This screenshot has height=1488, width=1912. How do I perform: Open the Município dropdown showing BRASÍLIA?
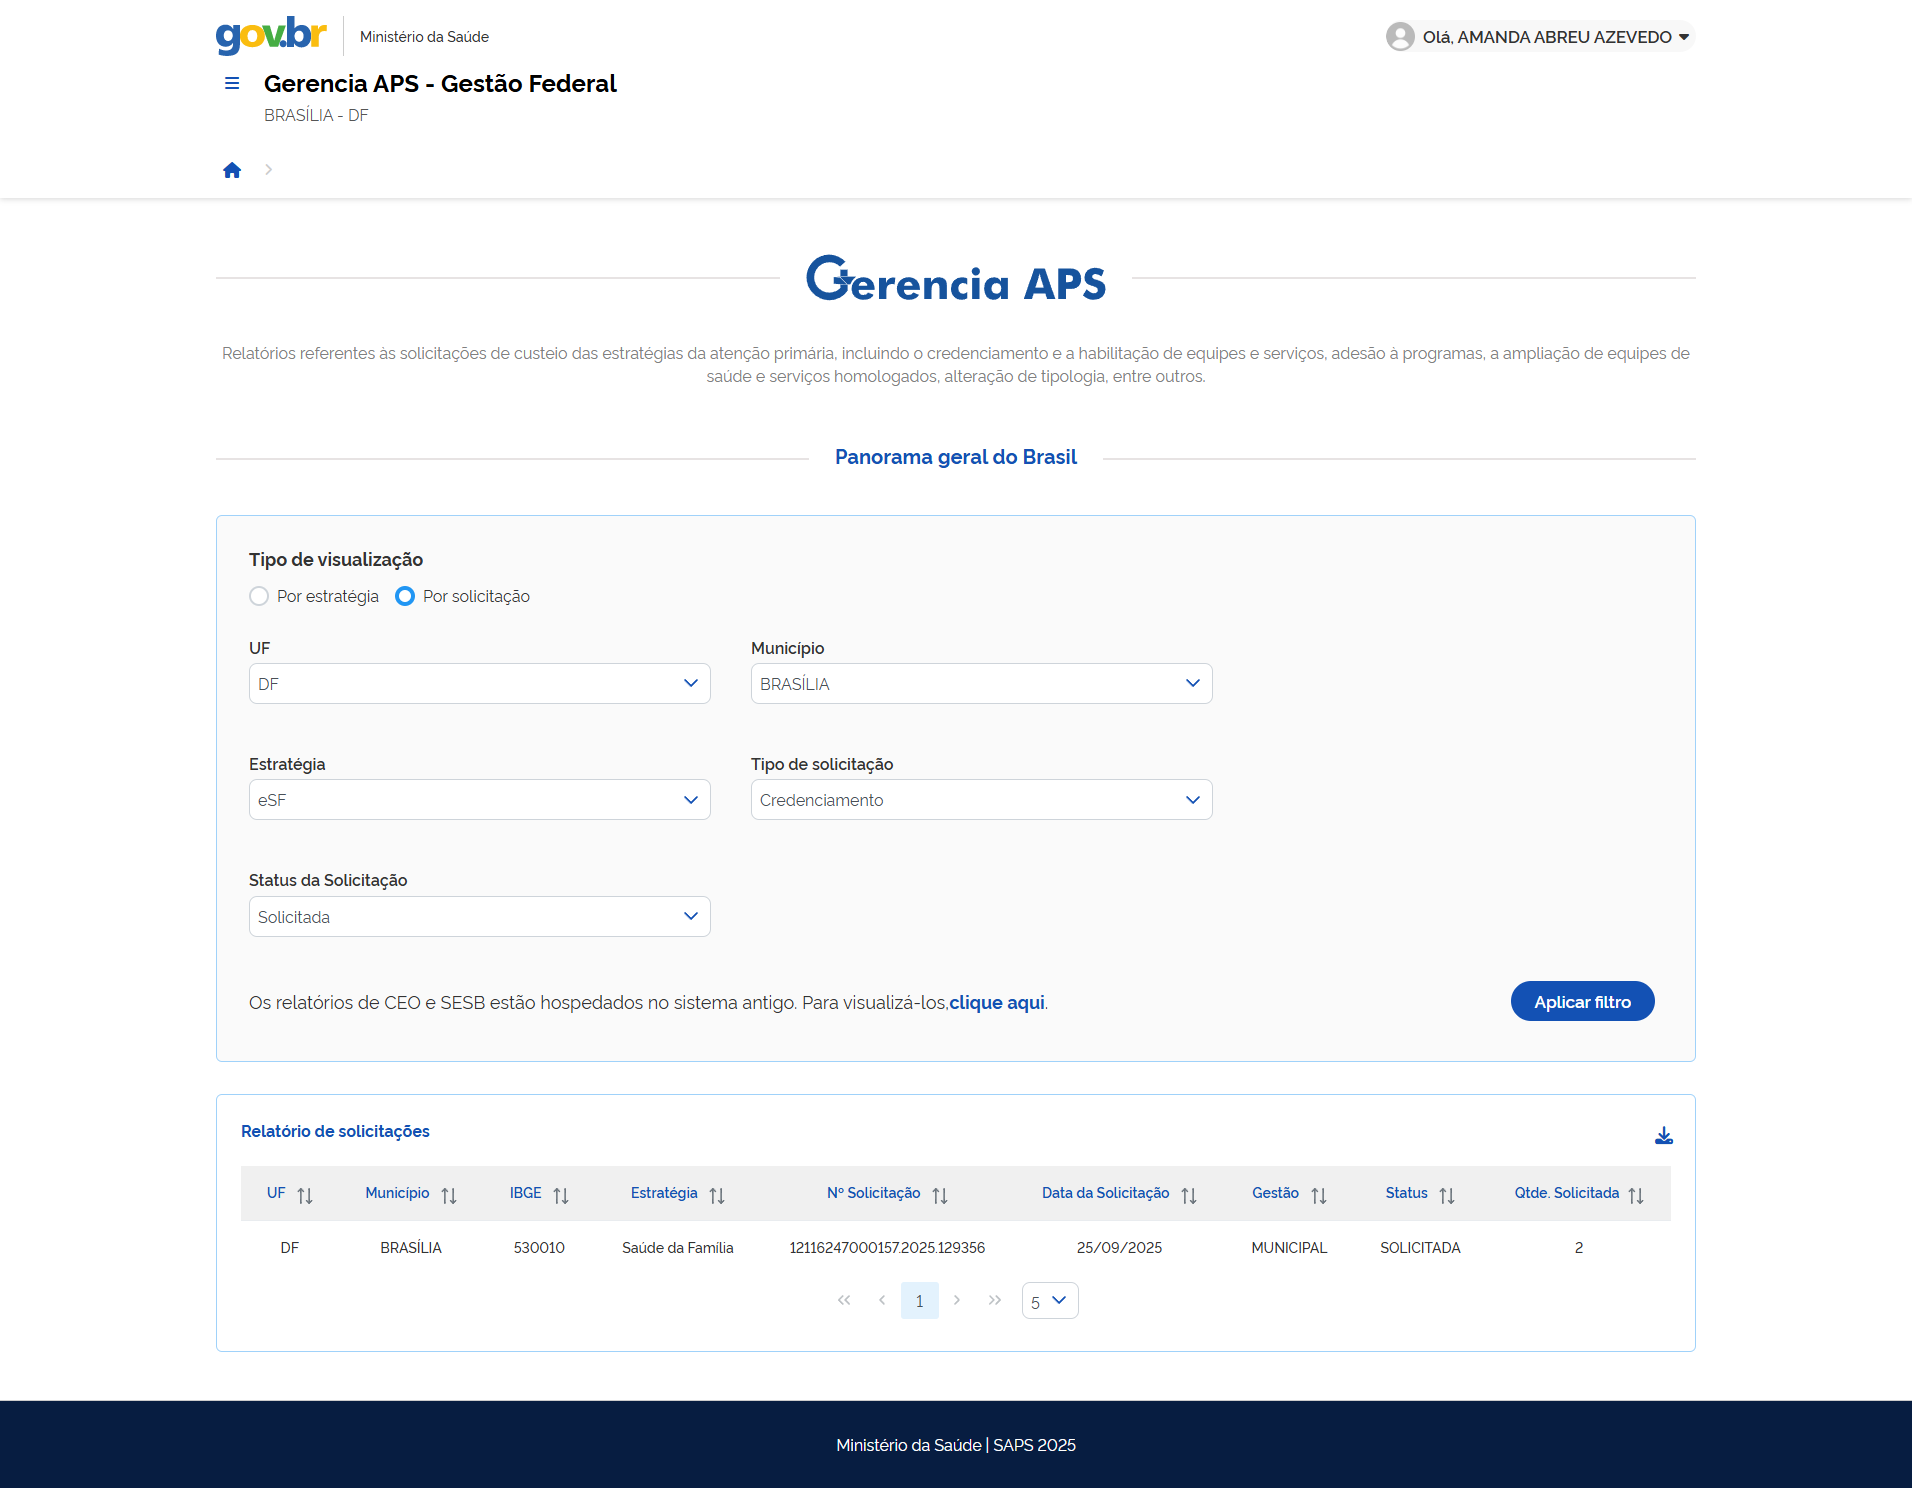click(981, 684)
